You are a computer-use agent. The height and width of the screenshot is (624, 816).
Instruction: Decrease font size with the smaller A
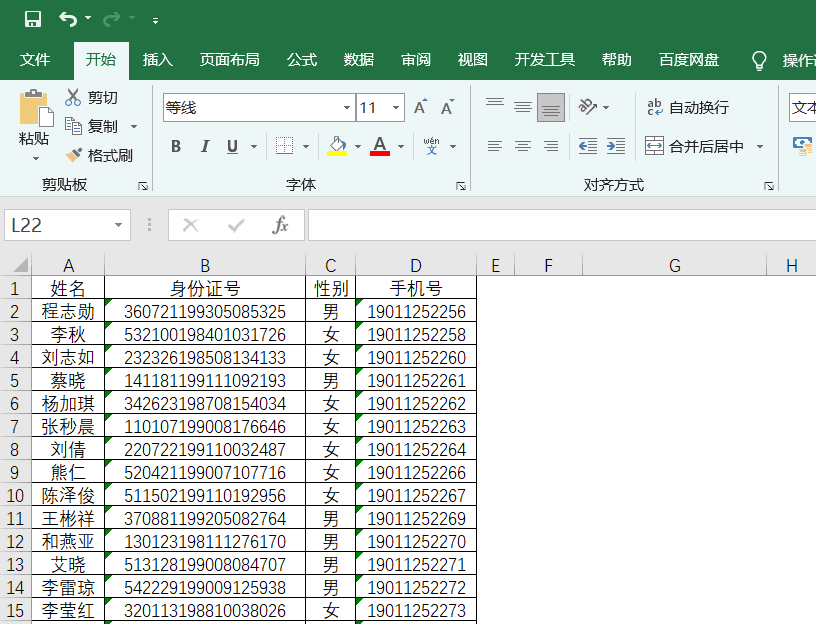[447, 108]
